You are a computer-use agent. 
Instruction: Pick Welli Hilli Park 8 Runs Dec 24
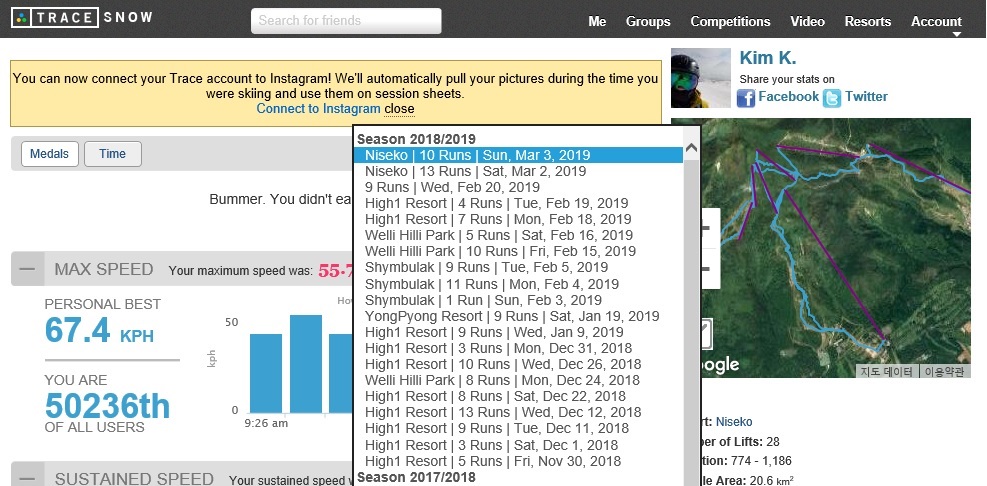[x=518, y=380]
